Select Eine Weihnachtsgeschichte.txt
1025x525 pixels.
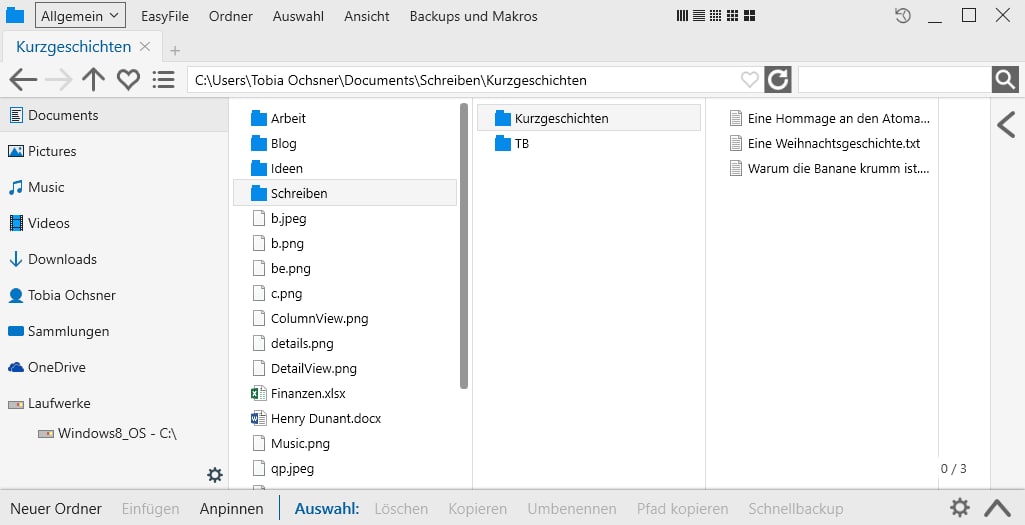click(824, 143)
